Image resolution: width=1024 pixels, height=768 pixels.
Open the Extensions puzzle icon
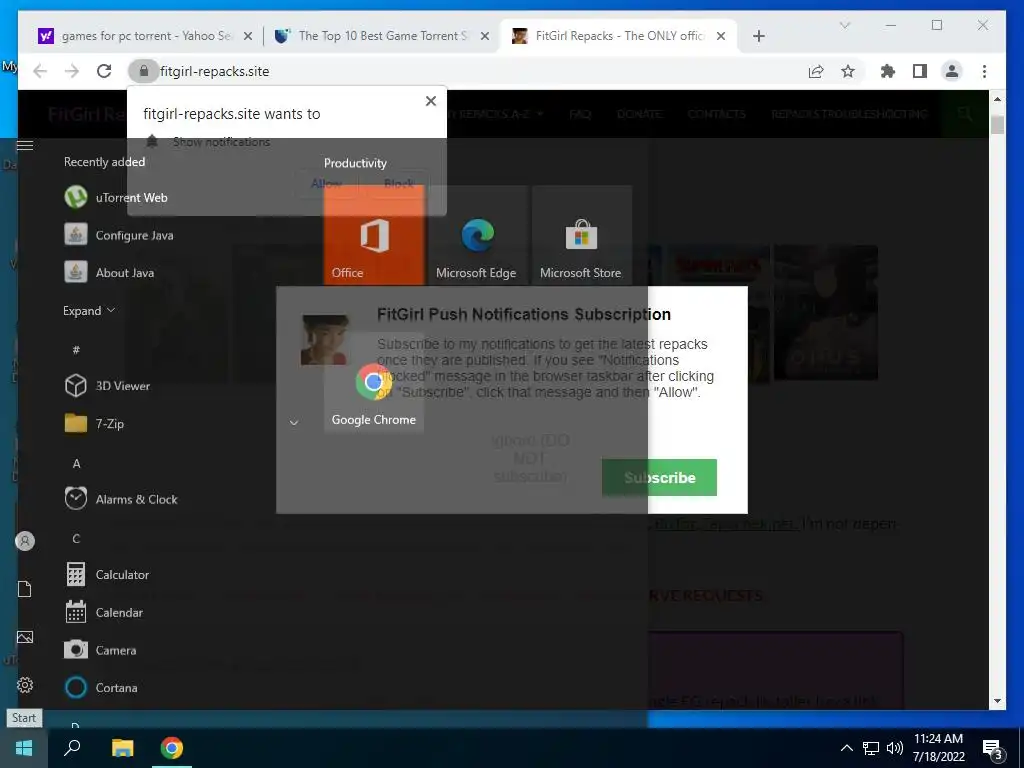coord(888,71)
